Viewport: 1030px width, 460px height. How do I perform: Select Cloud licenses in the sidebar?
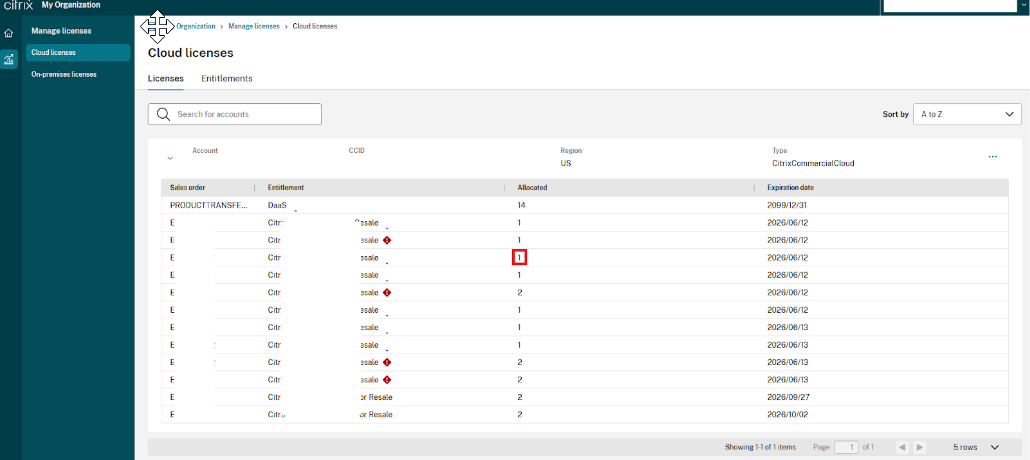54,52
